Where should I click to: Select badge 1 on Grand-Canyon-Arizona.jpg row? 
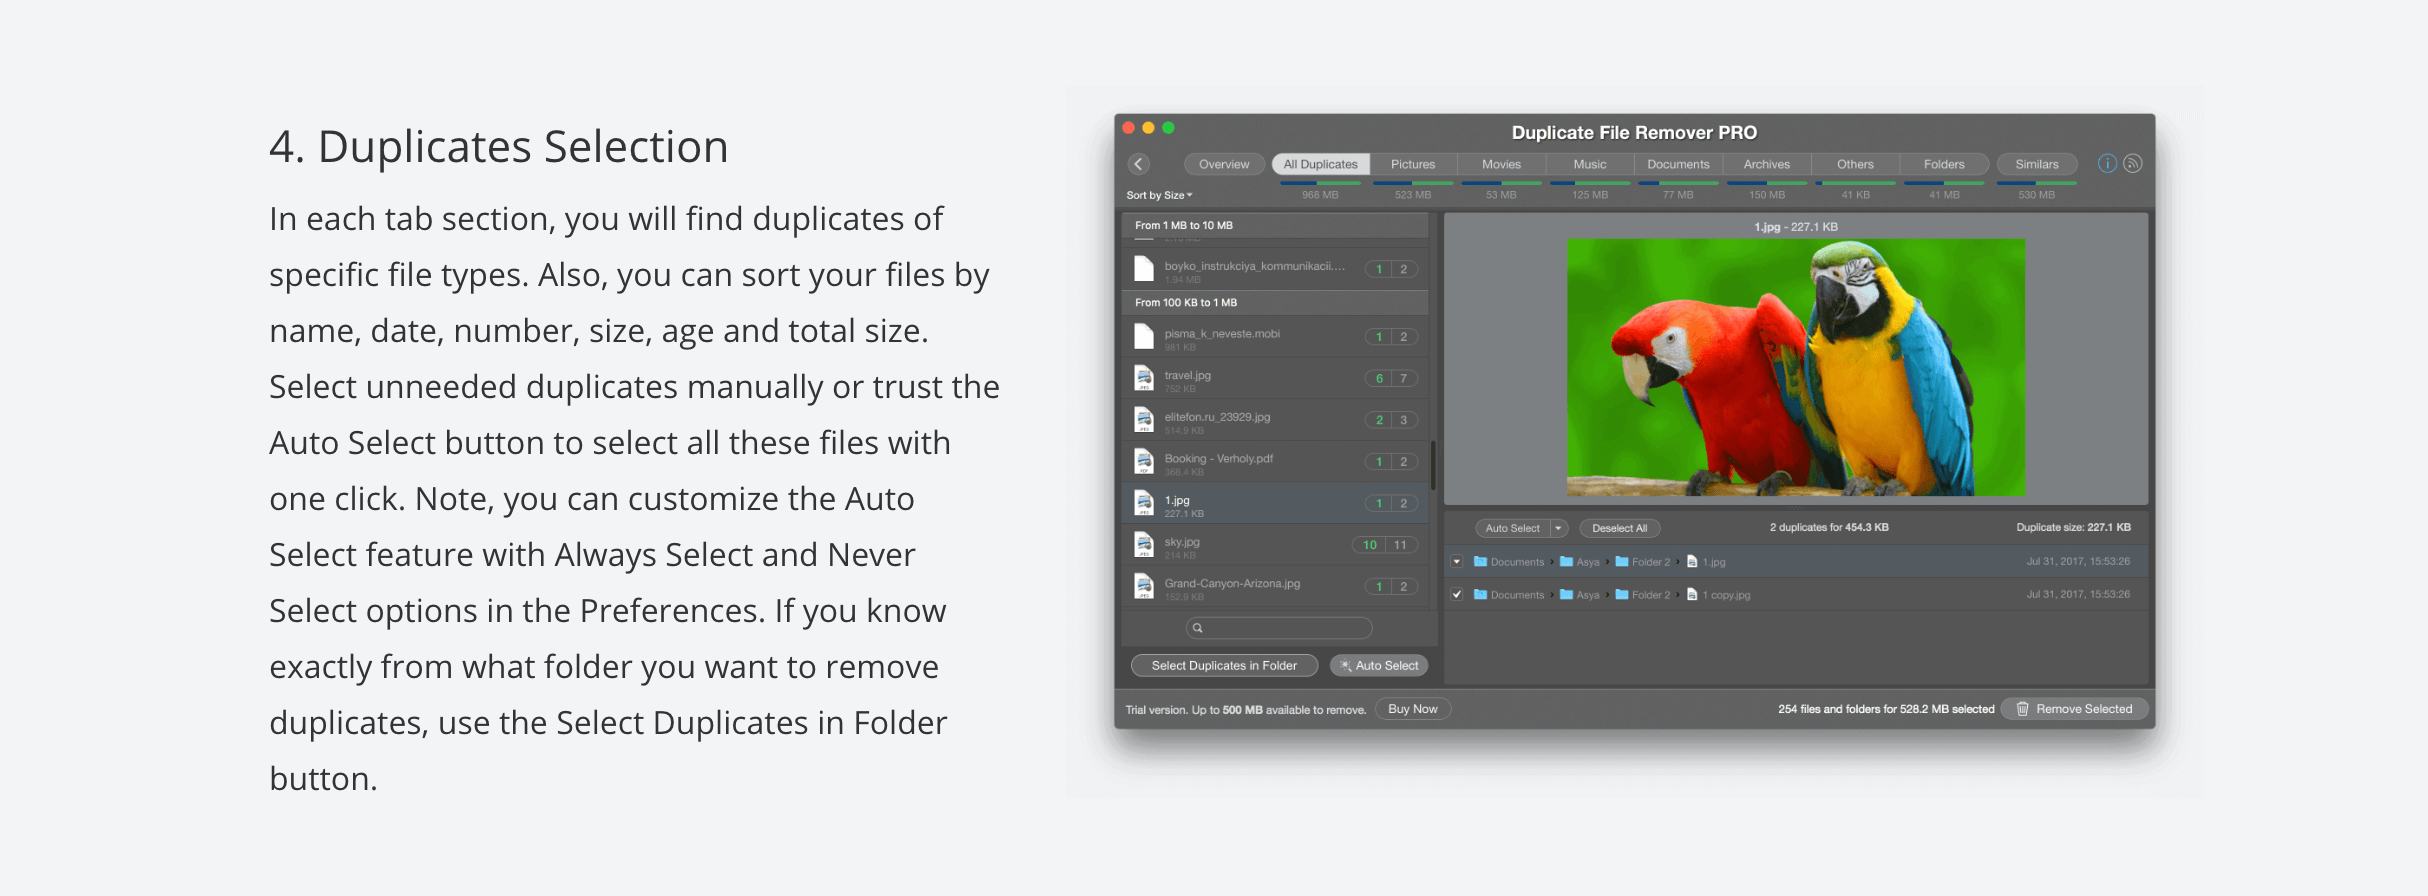click(1379, 587)
